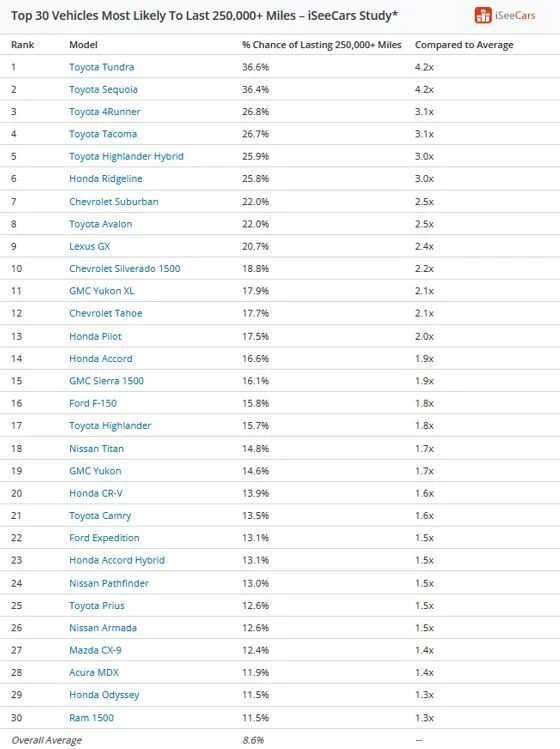The width and height of the screenshot is (560, 749).
Task: Open the Honda CR-V link
Action: pos(96,493)
